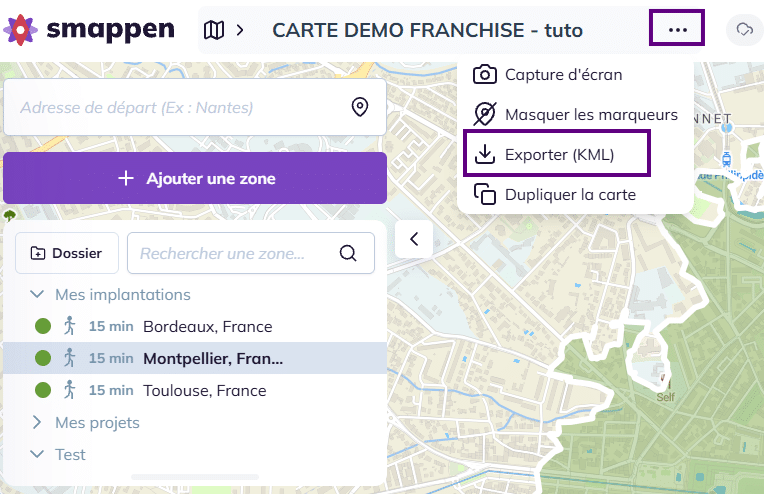The height and width of the screenshot is (494, 764).
Task: Click the Ajouter une zone button
Action: click(x=195, y=178)
